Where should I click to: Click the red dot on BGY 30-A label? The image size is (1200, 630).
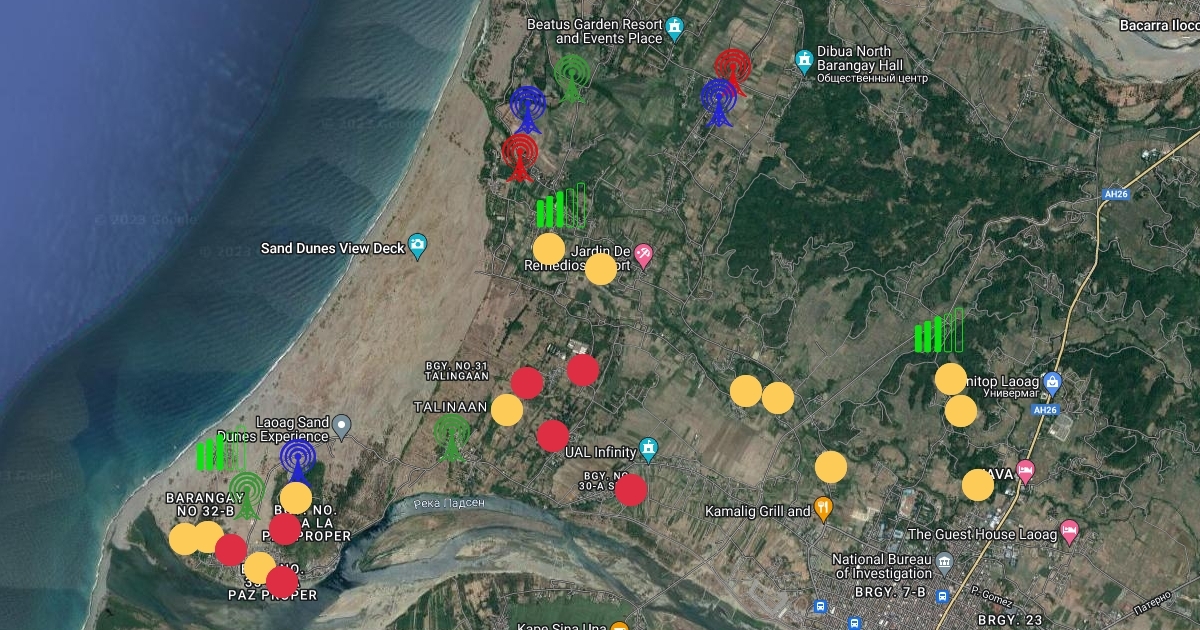coord(631,490)
